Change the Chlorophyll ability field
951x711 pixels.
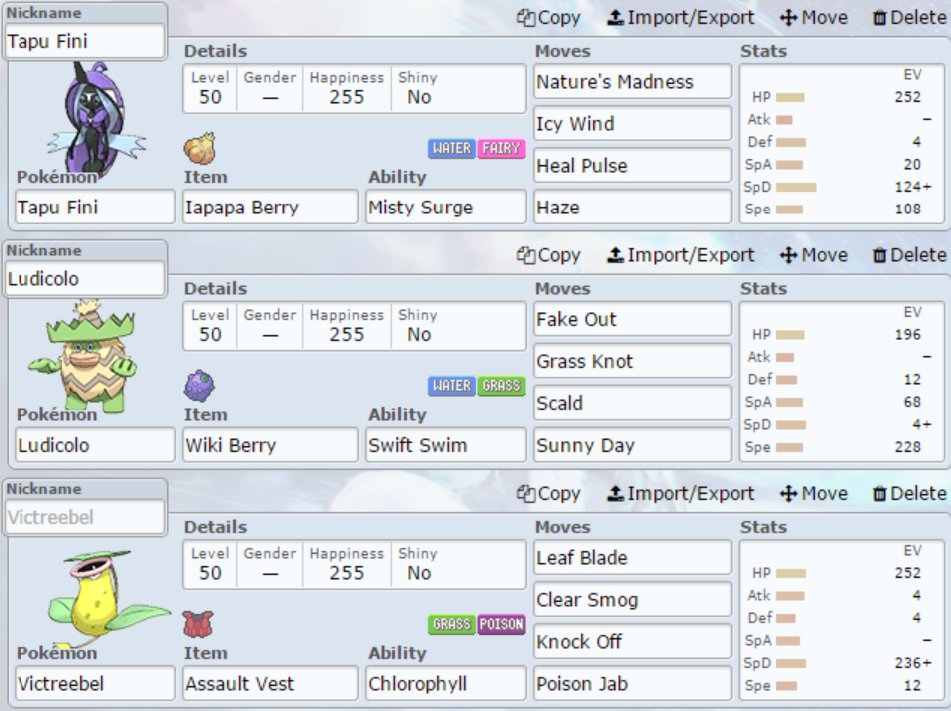(x=446, y=683)
